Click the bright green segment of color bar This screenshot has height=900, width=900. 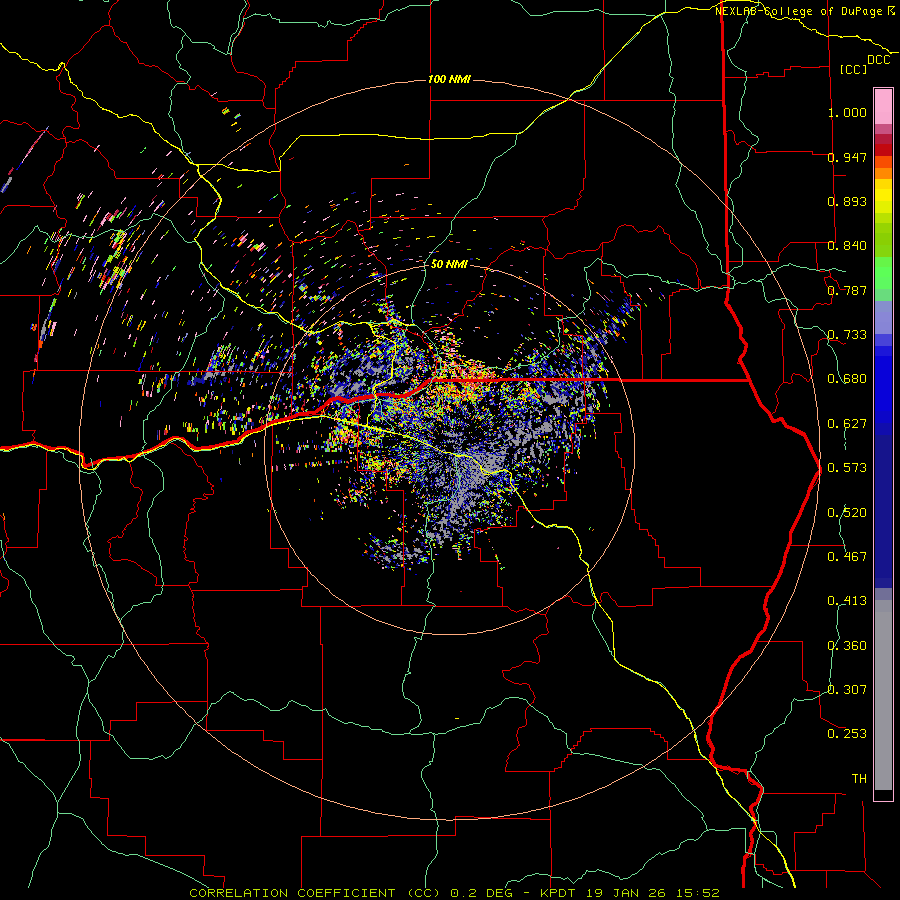point(883,273)
